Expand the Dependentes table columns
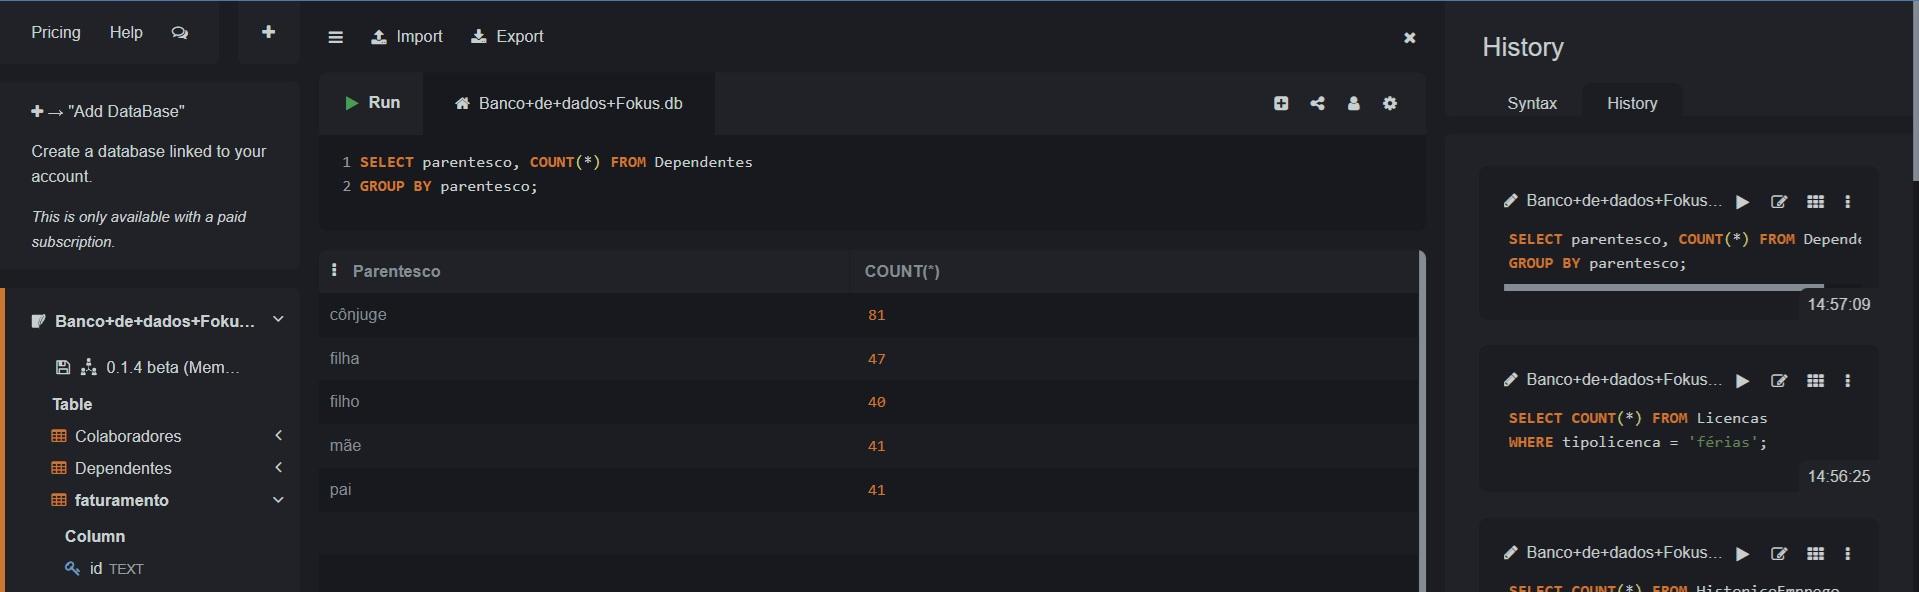The width and height of the screenshot is (1919, 592). [279, 467]
